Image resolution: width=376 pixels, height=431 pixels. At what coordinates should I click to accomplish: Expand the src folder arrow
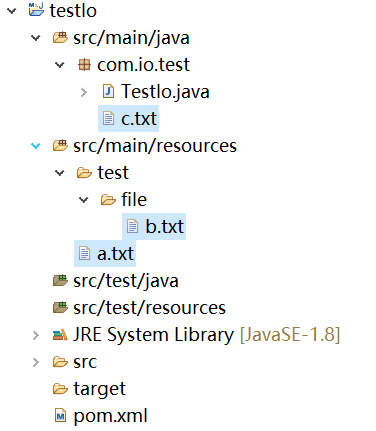tap(36, 362)
